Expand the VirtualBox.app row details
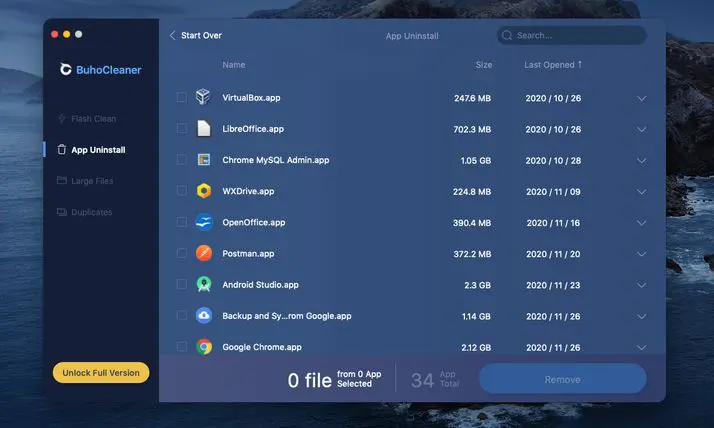The height and width of the screenshot is (428, 714). (642, 98)
